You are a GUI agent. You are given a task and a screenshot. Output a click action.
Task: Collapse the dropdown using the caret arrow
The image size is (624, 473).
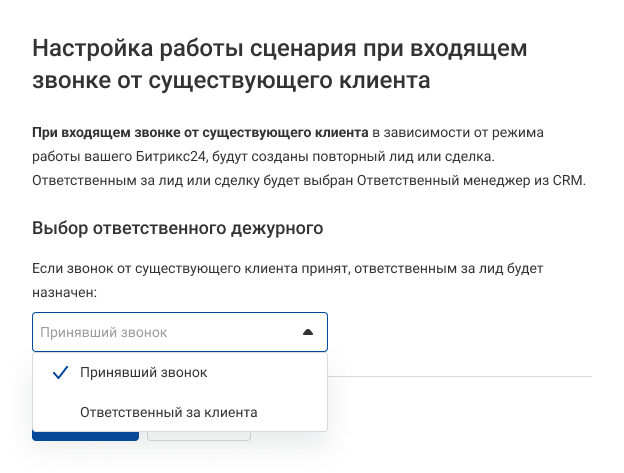coord(308,332)
